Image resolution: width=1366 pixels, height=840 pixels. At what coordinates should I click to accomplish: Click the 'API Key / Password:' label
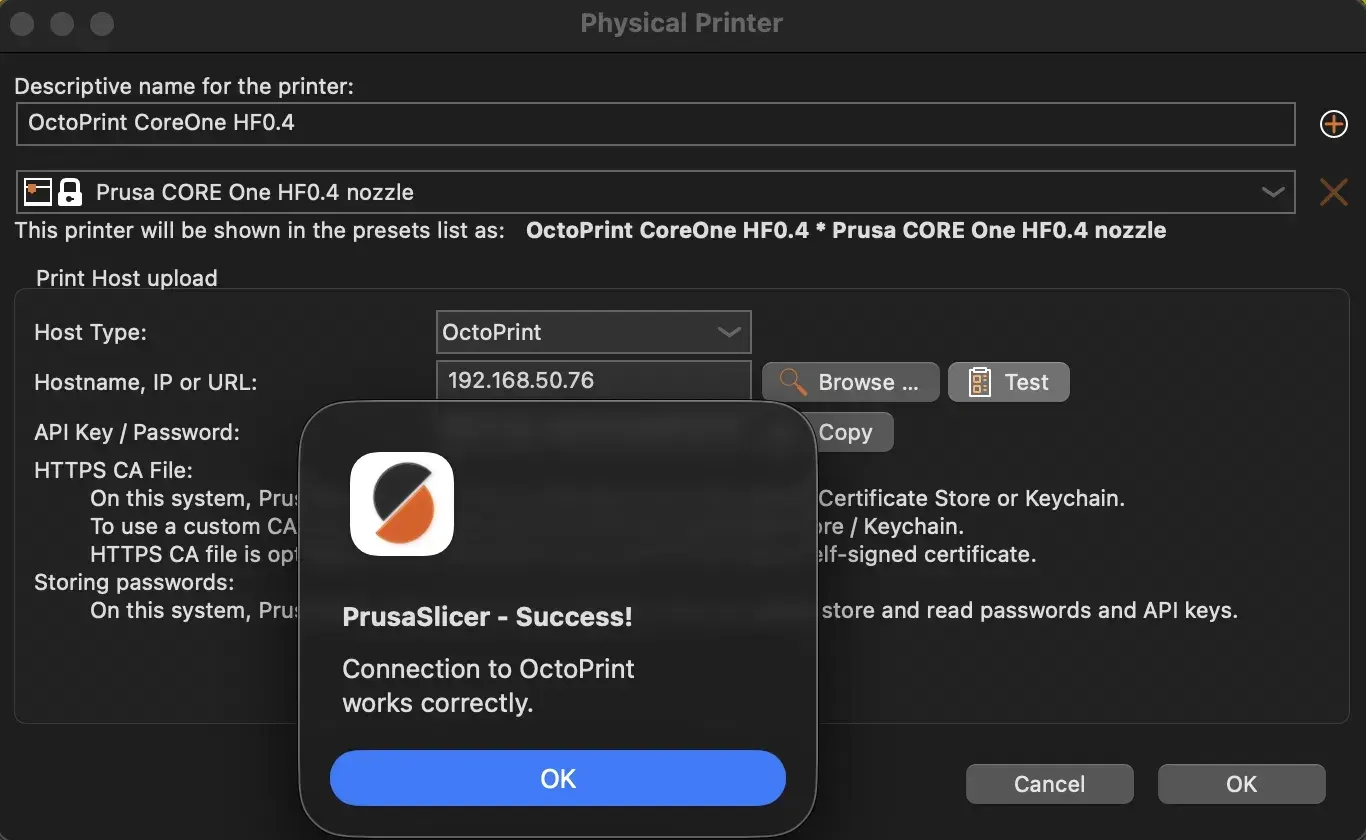pos(137,432)
